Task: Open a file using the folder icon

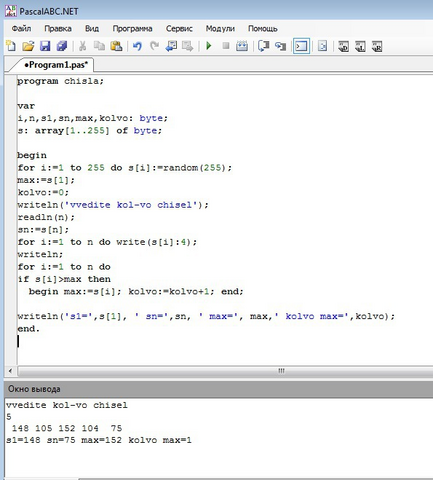Action: (x=28, y=46)
